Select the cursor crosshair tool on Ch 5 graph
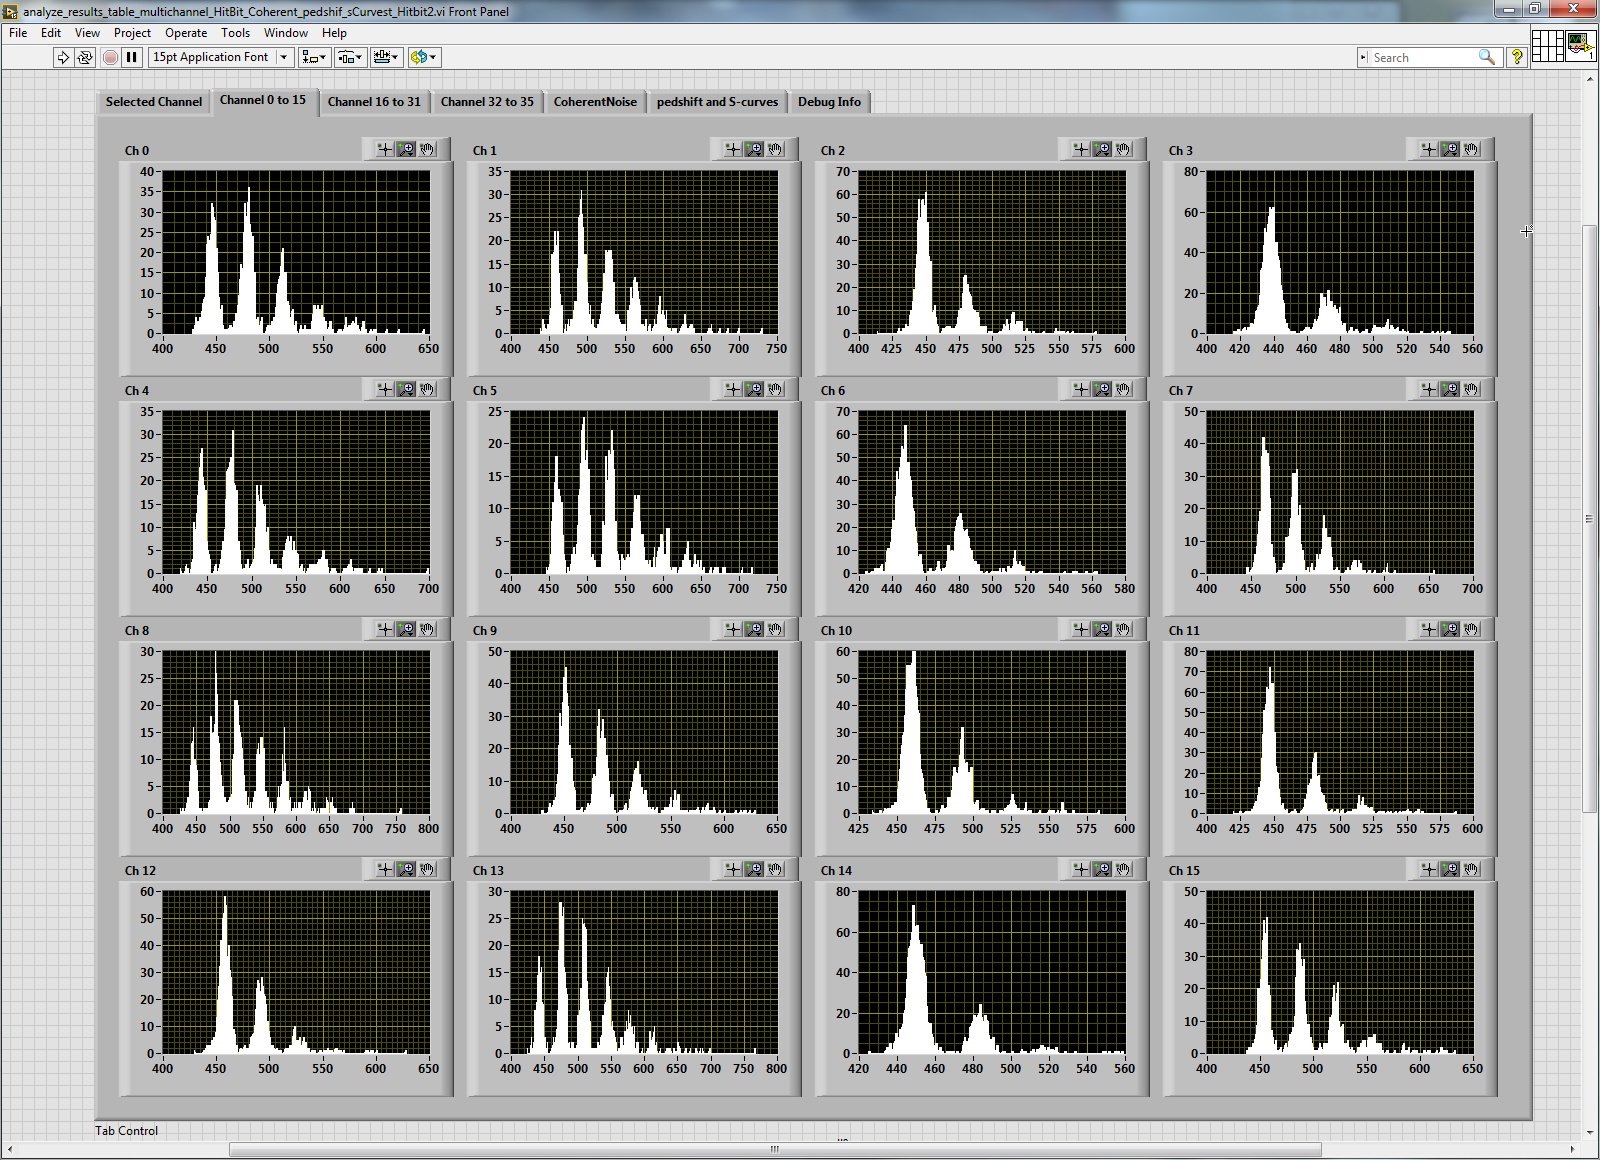1600x1160 pixels. coord(733,389)
